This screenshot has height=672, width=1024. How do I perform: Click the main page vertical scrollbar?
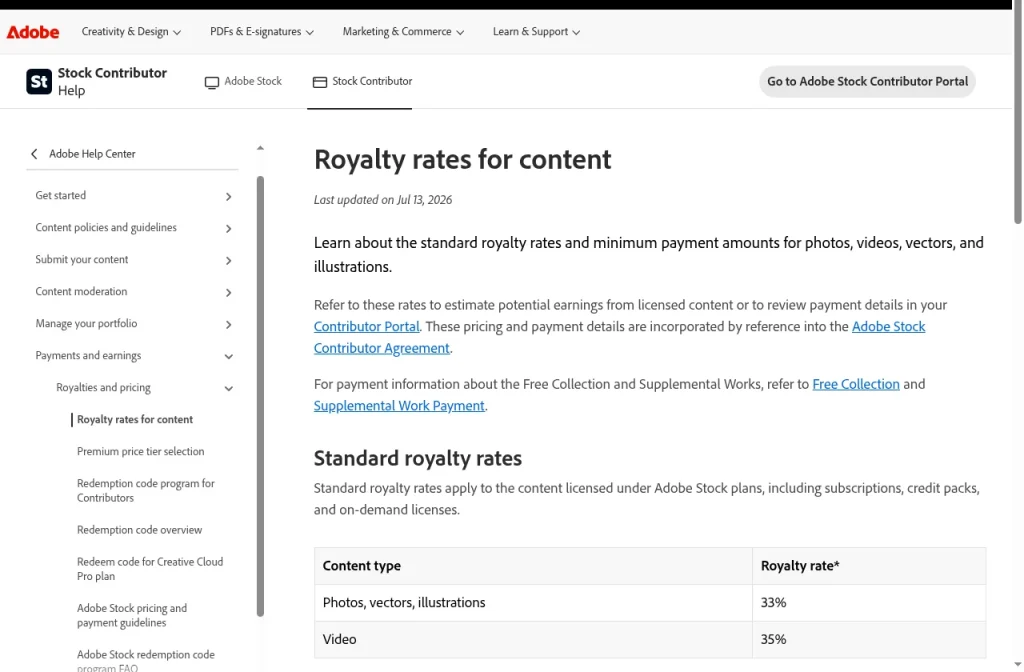(1017, 112)
